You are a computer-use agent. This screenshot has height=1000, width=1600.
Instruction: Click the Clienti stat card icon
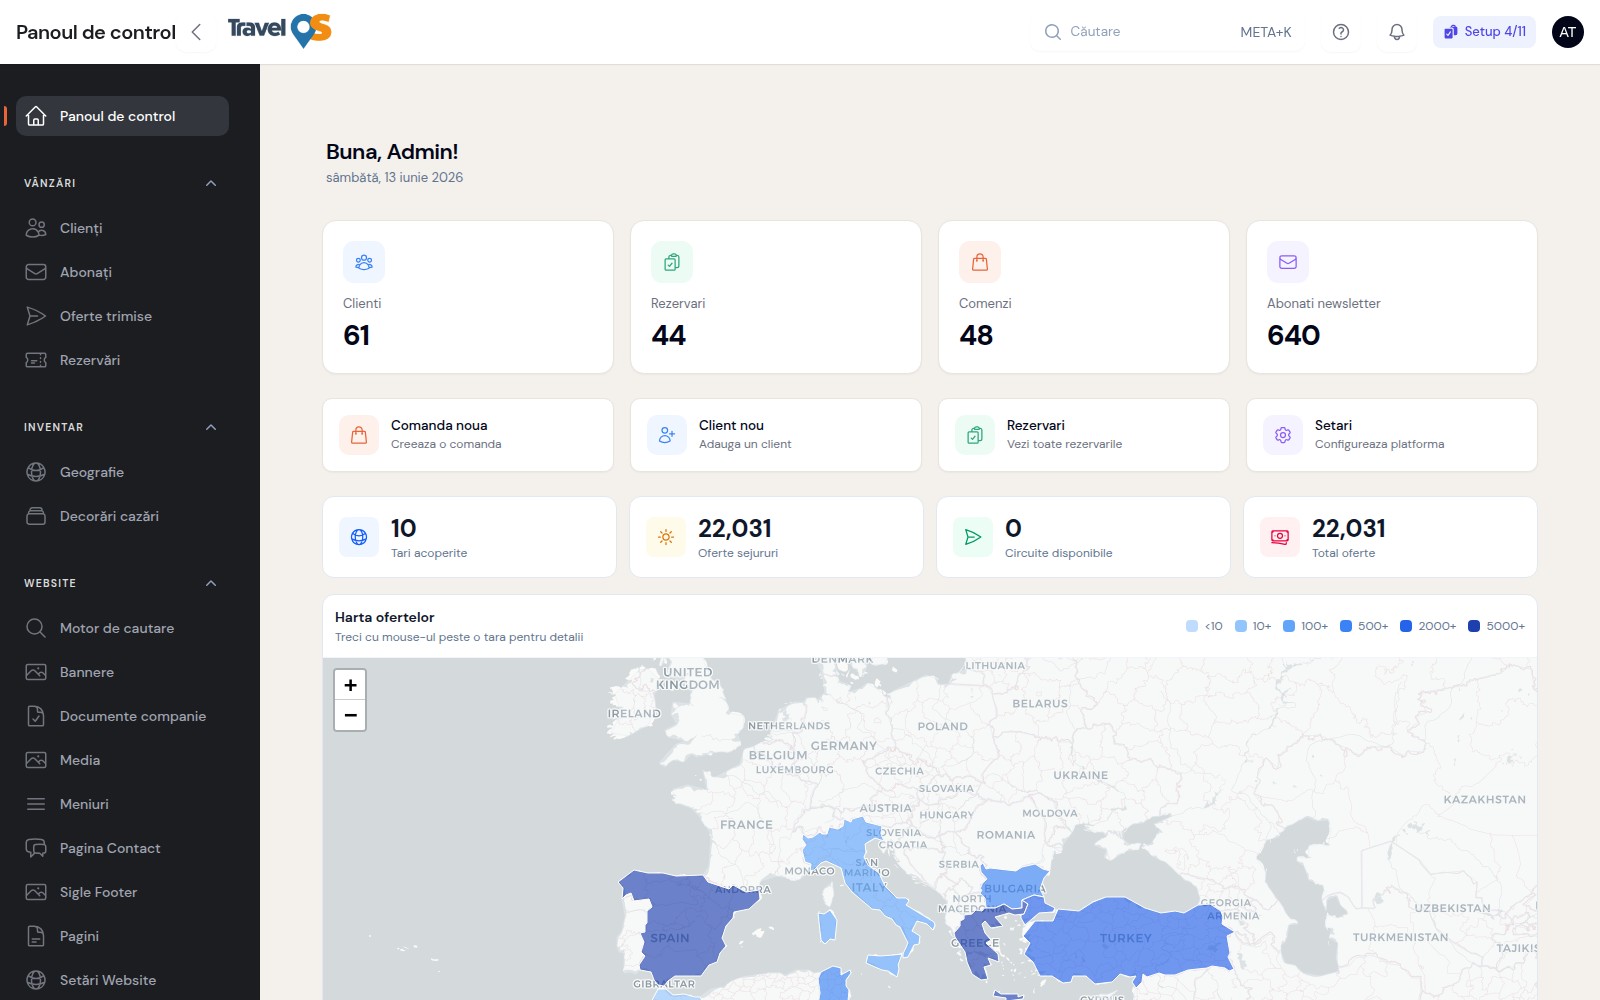tap(364, 262)
